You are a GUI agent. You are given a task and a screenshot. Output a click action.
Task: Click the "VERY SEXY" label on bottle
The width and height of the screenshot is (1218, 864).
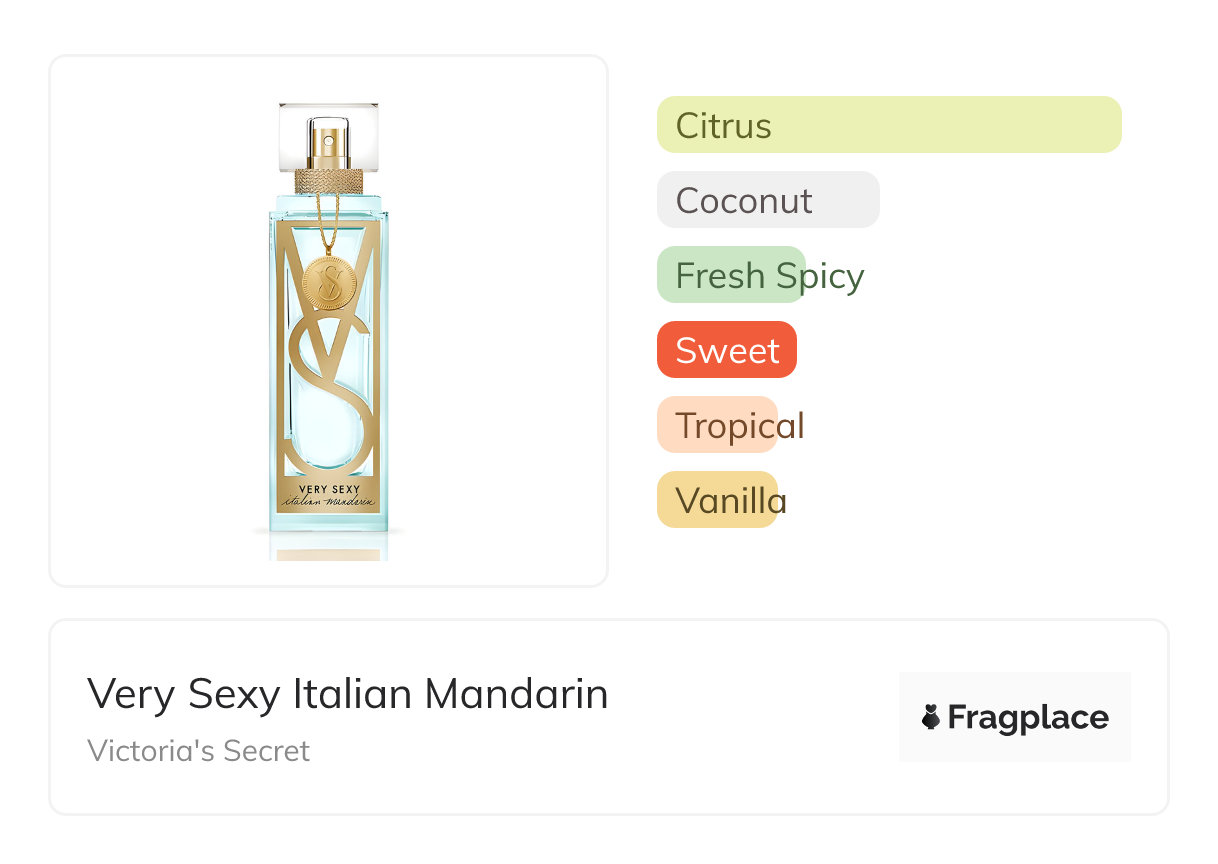(329, 487)
